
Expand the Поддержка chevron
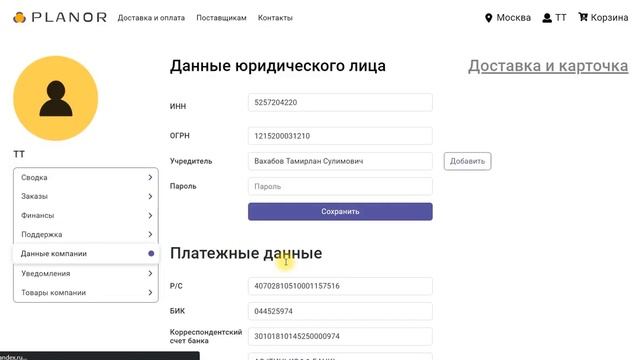click(x=150, y=235)
